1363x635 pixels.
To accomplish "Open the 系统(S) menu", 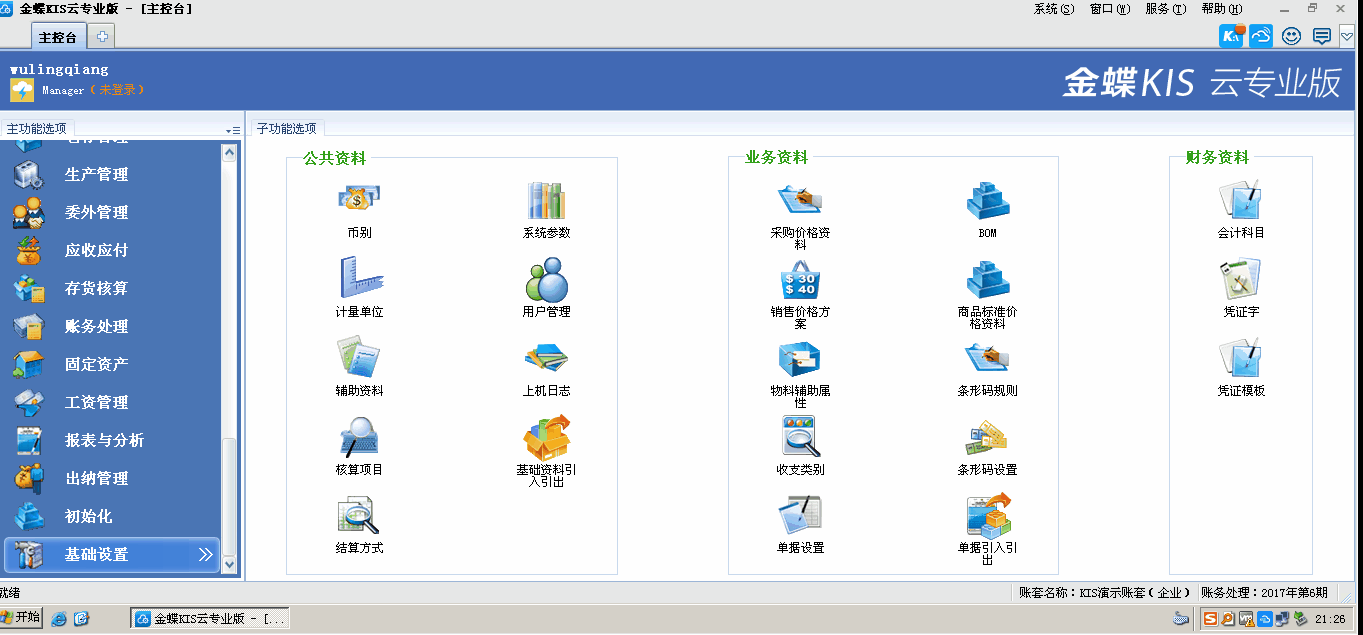I will tap(1053, 9).
